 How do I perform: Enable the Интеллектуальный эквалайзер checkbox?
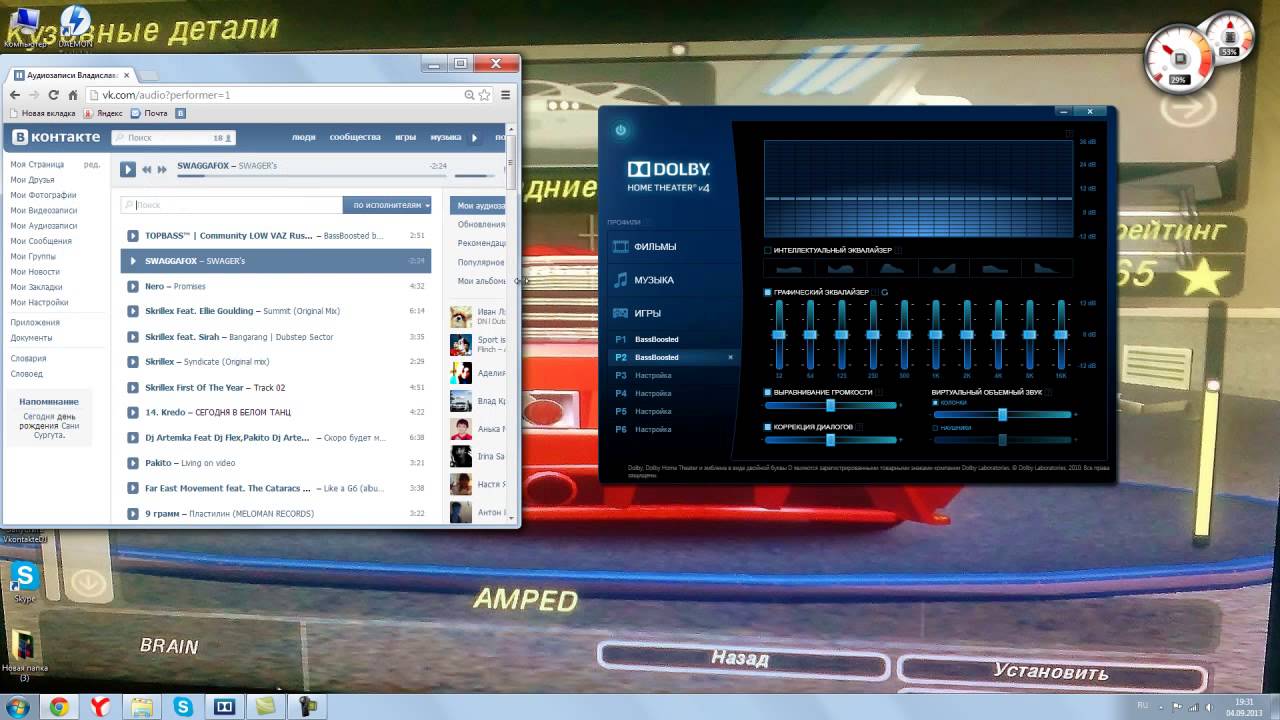point(768,250)
